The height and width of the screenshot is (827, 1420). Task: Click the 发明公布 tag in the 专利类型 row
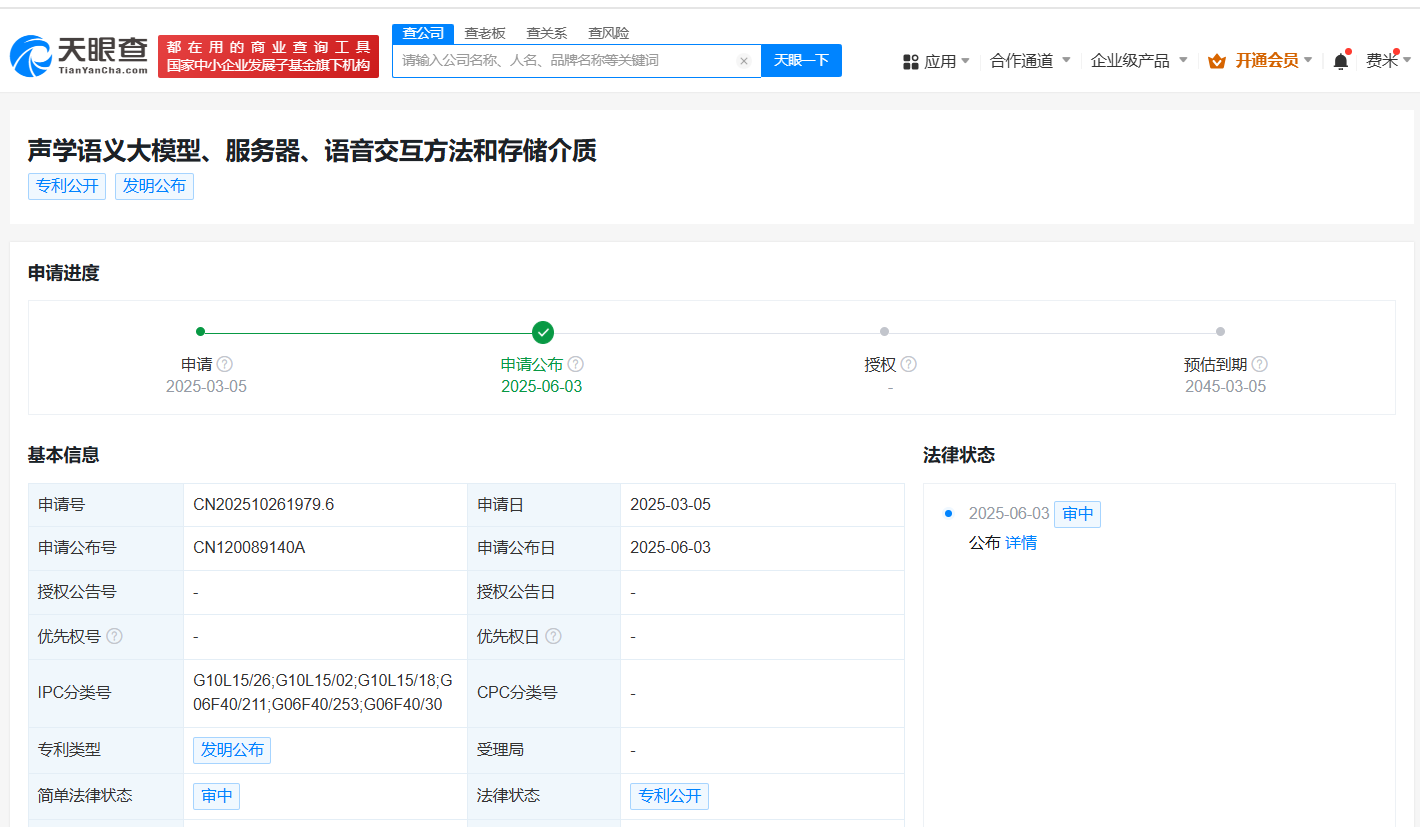click(232, 750)
